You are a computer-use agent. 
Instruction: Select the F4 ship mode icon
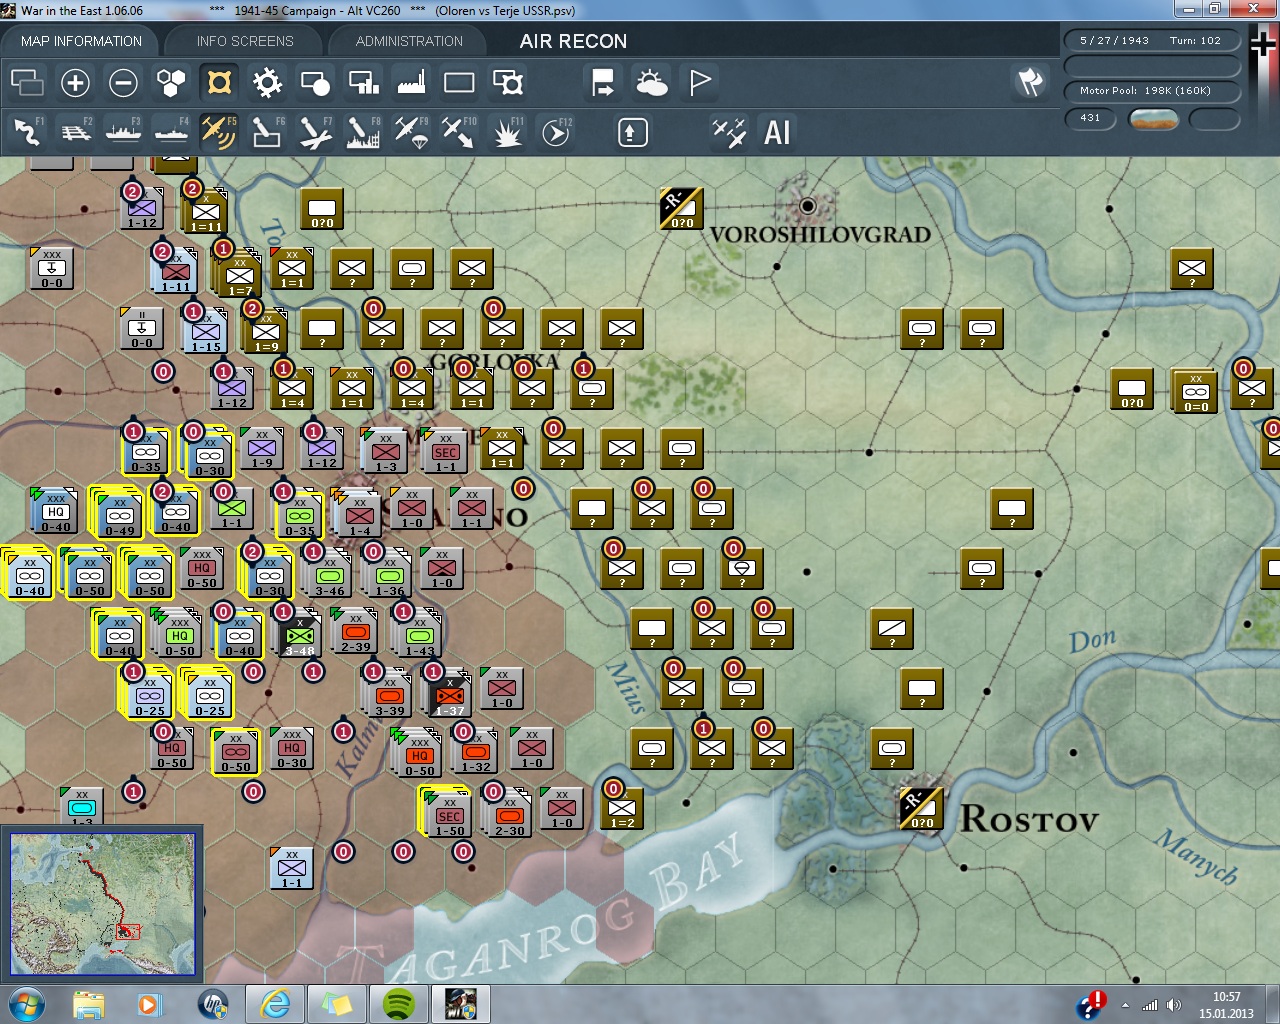click(x=171, y=132)
